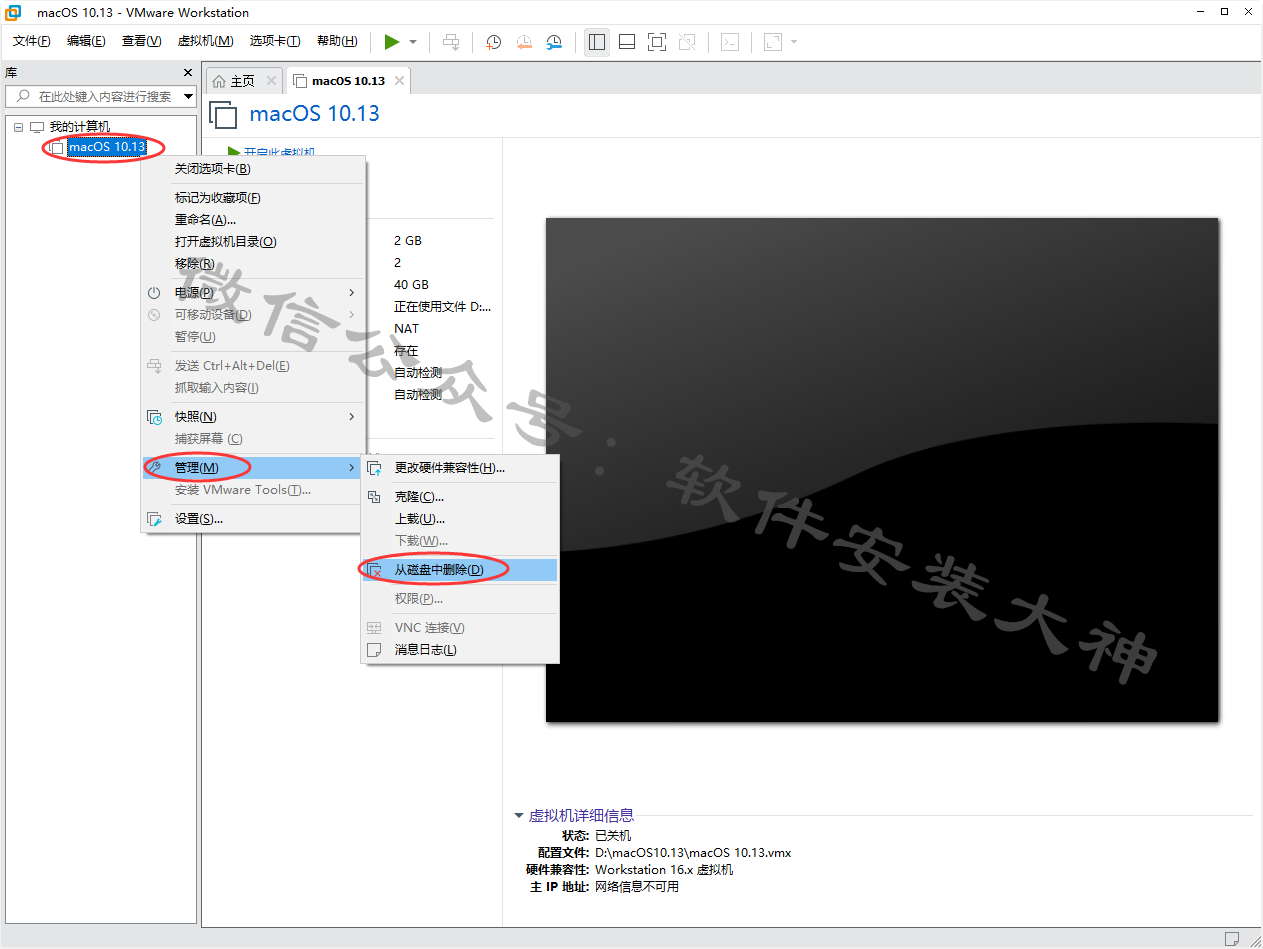The height and width of the screenshot is (949, 1263).
Task: Close the 主页 tab
Action: coord(270,81)
